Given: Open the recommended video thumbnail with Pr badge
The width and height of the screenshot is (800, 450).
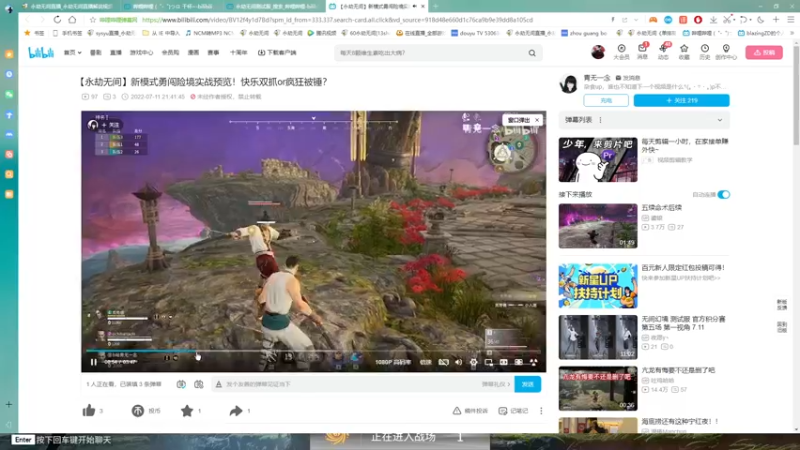Looking at the screenshot, I should point(598,160).
